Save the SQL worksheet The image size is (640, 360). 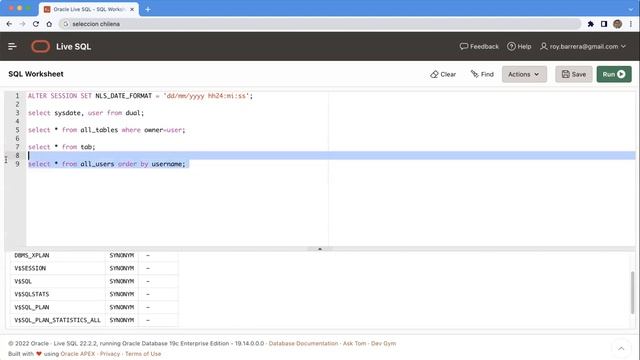pos(573,74)
